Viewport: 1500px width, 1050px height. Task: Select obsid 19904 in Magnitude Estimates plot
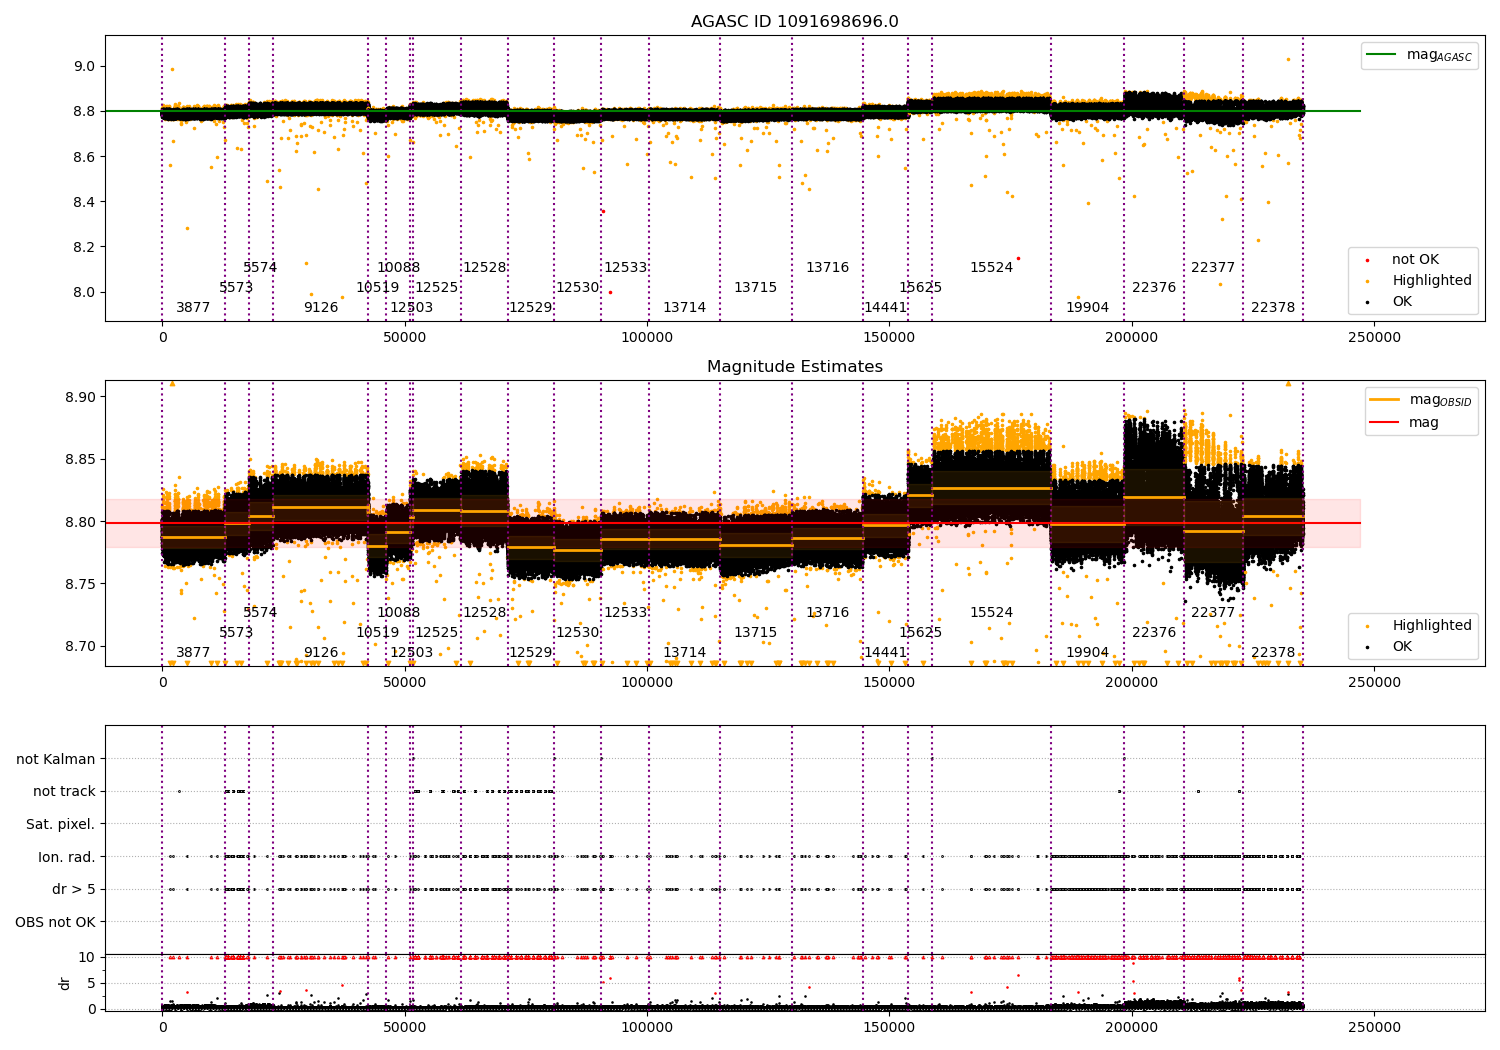(1087, 653)
